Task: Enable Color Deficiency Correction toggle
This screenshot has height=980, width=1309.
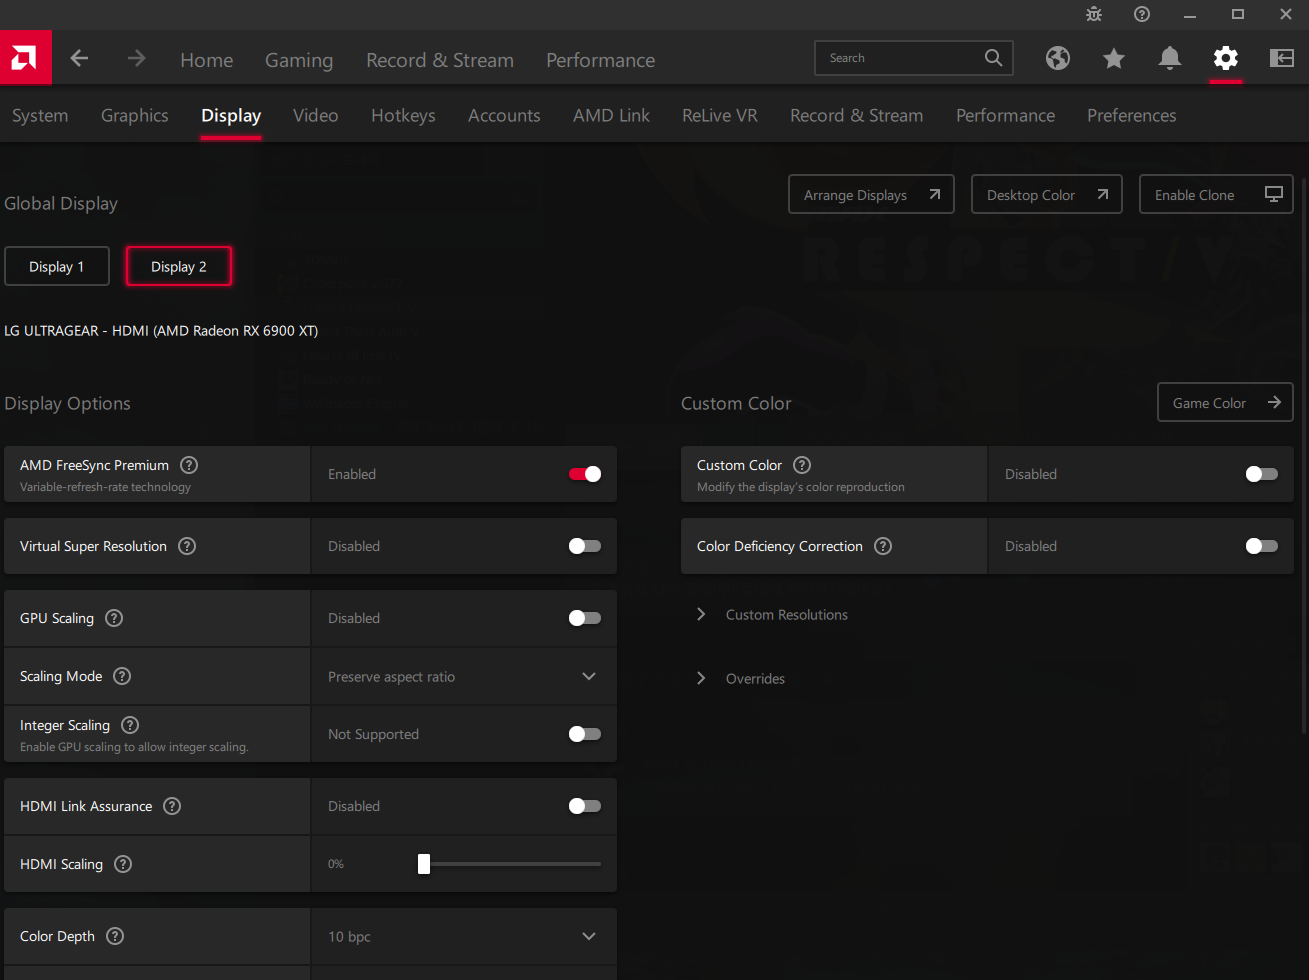Action: (x=1262, y=546)
